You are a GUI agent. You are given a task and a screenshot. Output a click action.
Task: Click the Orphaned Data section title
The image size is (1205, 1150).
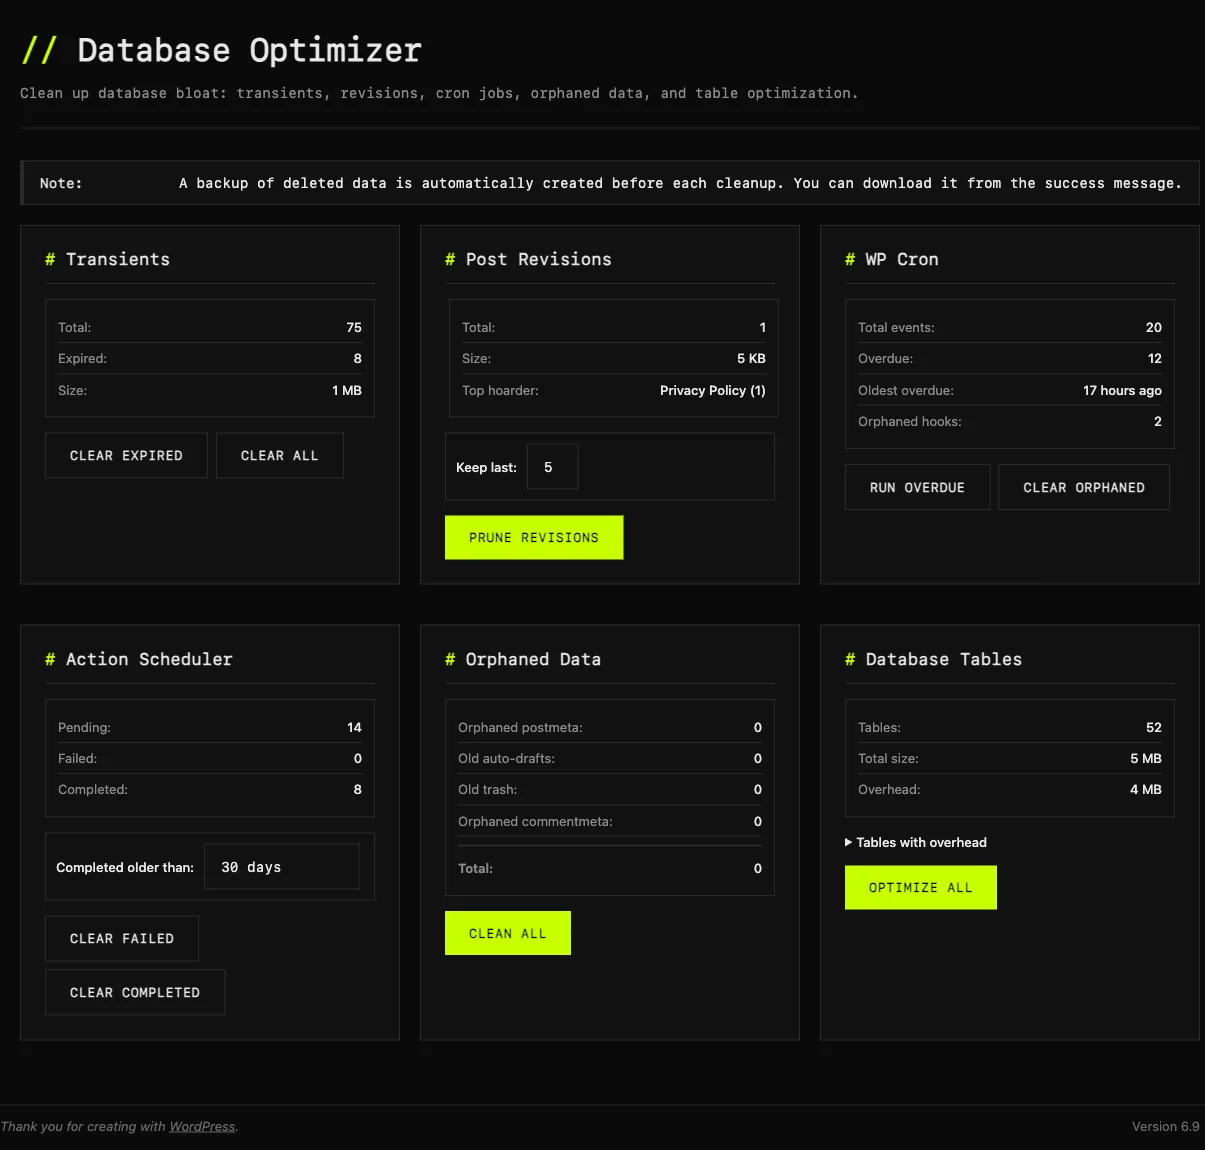tap(523, 659)
